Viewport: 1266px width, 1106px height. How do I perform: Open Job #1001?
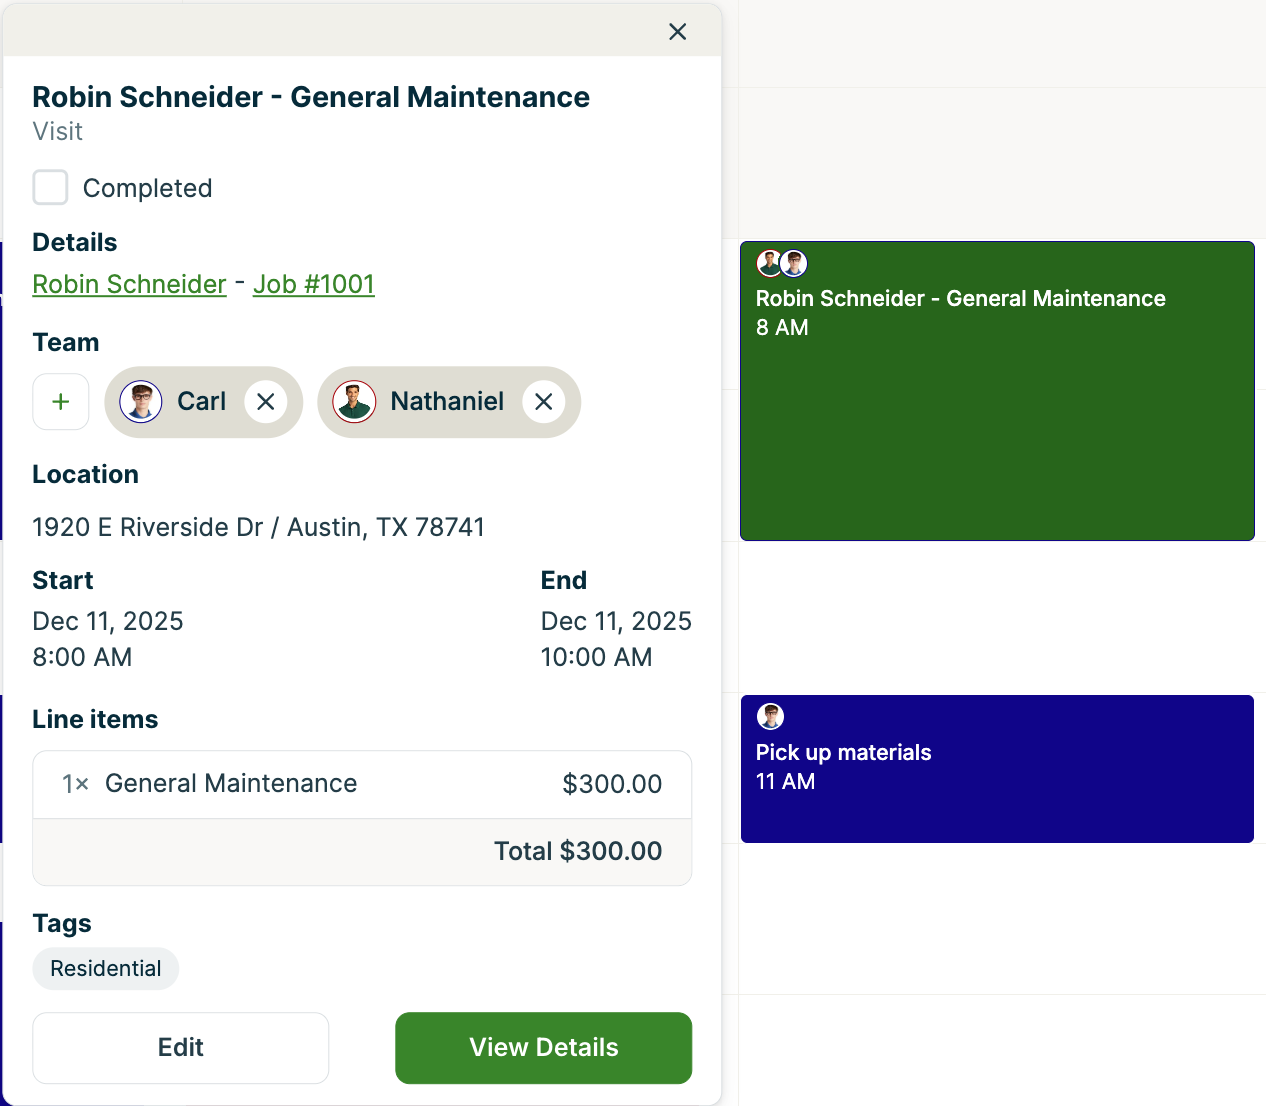tap(313, 284)
